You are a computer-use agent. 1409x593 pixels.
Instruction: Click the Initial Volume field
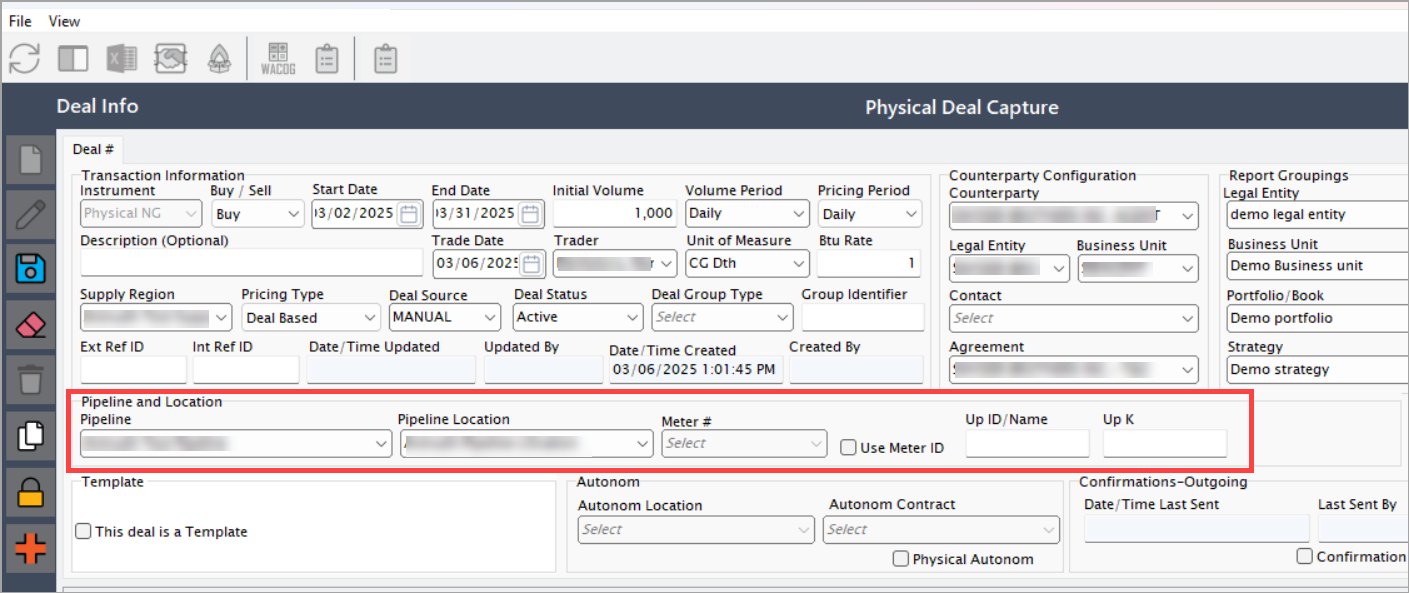(x=615, y=214)
